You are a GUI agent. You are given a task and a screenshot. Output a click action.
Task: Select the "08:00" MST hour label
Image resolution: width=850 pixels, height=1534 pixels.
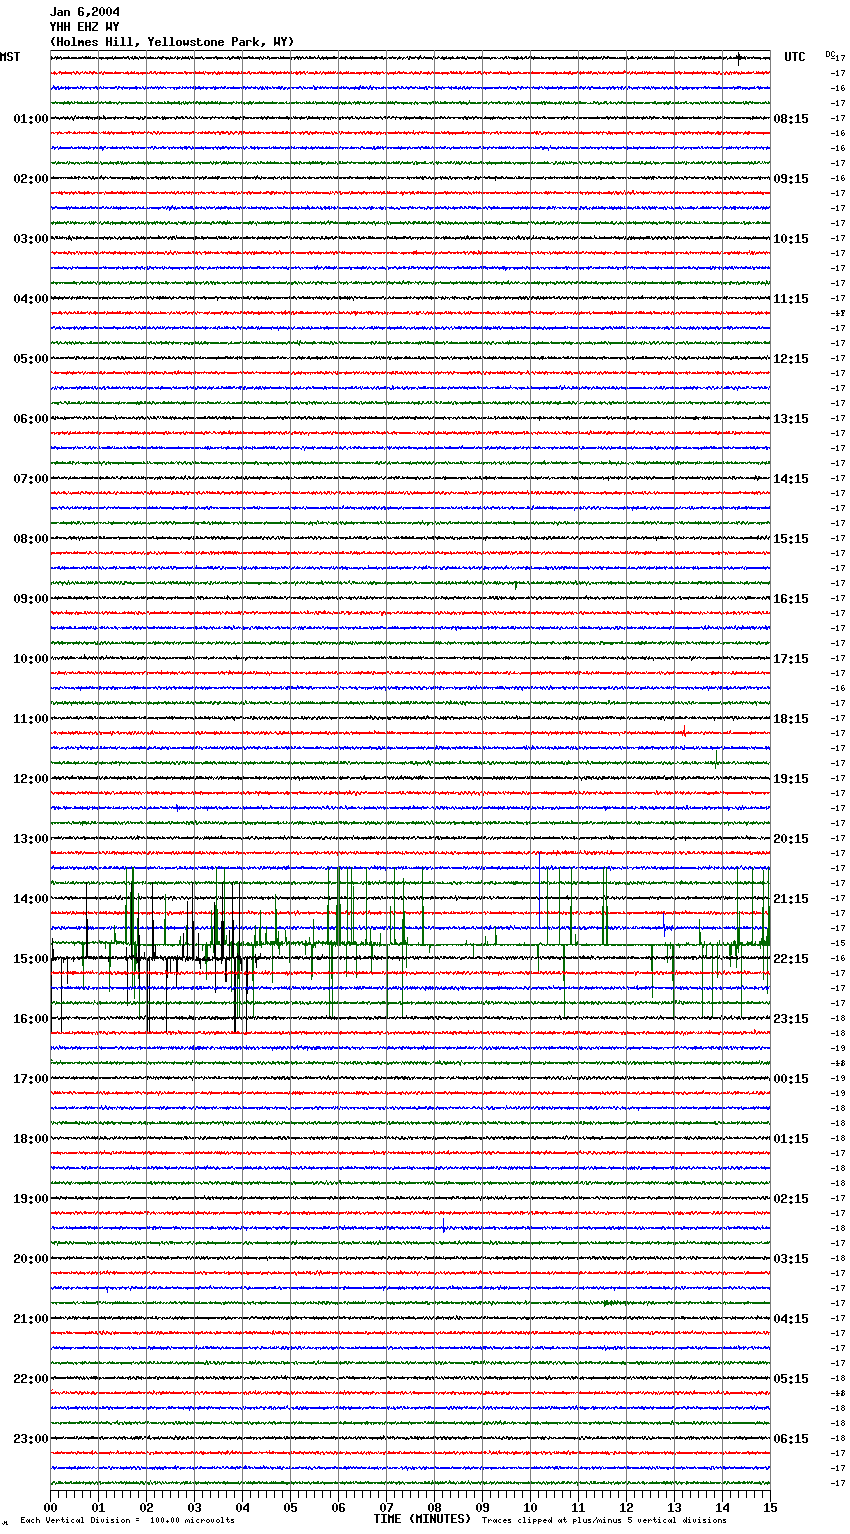31,539
